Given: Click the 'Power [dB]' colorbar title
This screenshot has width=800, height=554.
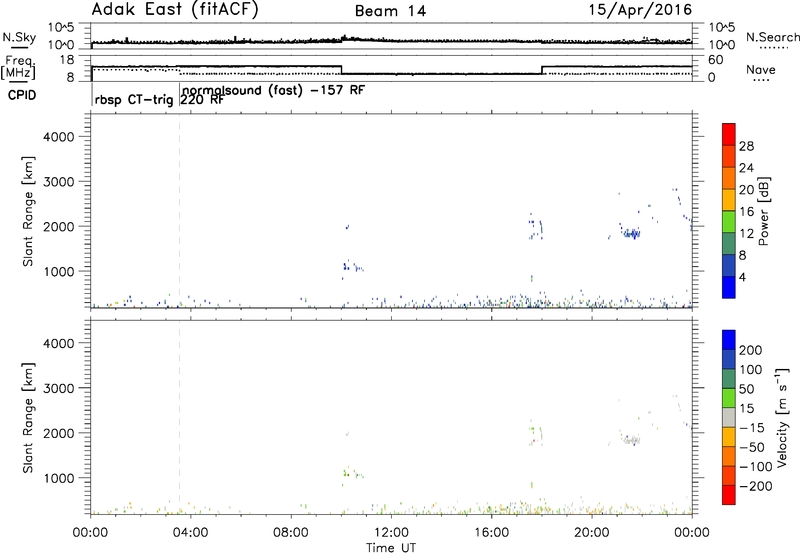Looking at the screenshot, I should tap(763, 211).
